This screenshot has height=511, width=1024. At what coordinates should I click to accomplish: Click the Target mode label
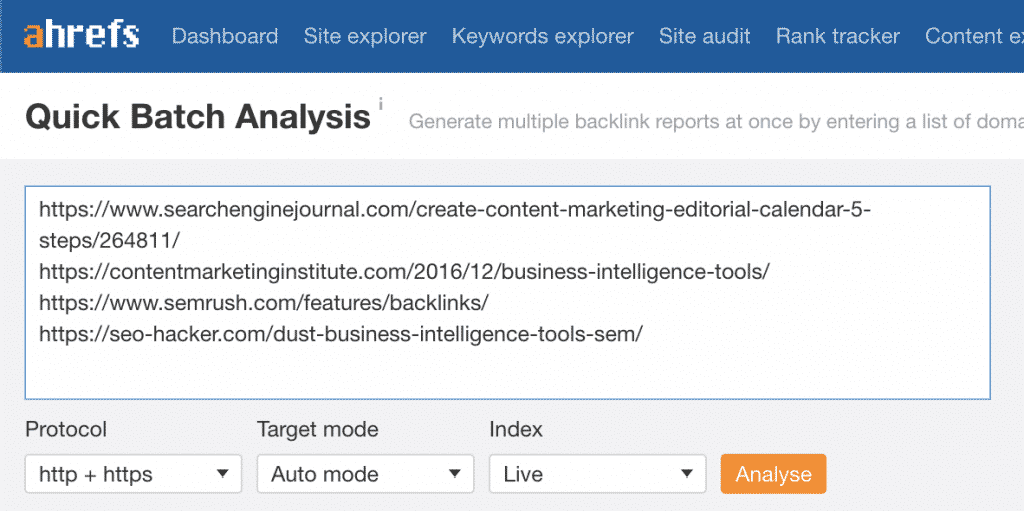(x=317, y=430)
